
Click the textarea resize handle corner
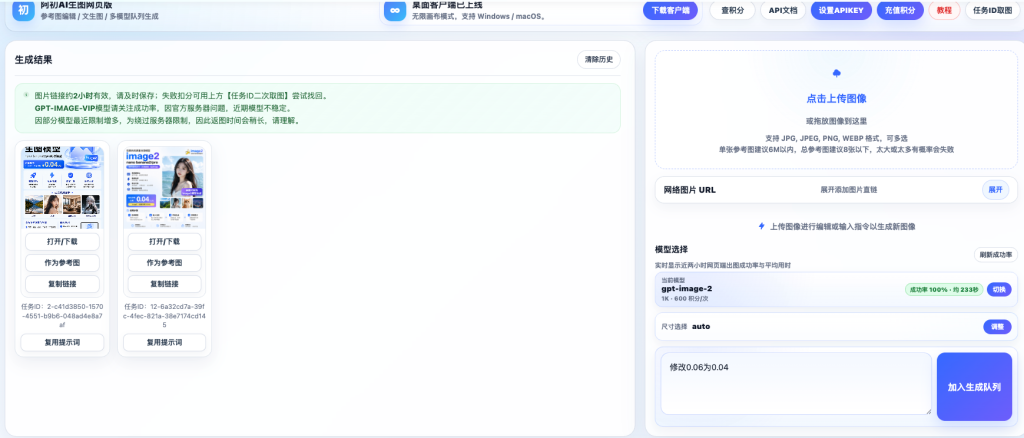pos(928,411)
